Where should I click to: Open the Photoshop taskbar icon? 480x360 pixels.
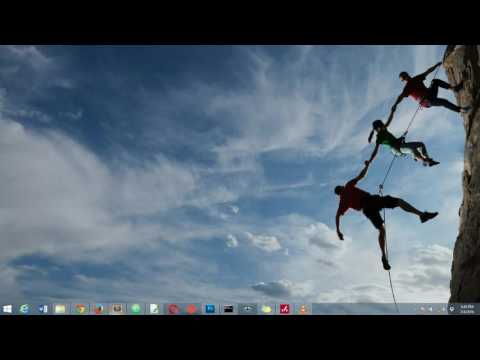(x=210, y=309)
